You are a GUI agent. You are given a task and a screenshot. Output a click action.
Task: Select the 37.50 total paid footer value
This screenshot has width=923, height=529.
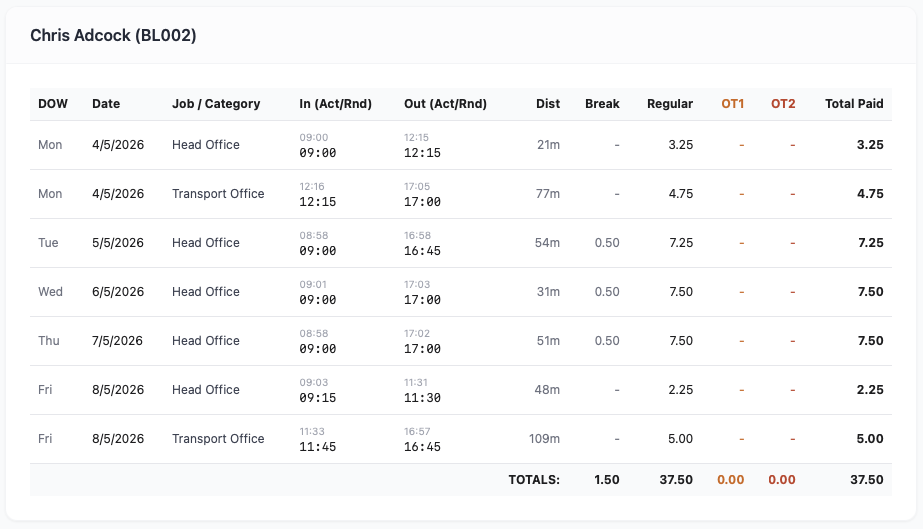tap(866, 480)
